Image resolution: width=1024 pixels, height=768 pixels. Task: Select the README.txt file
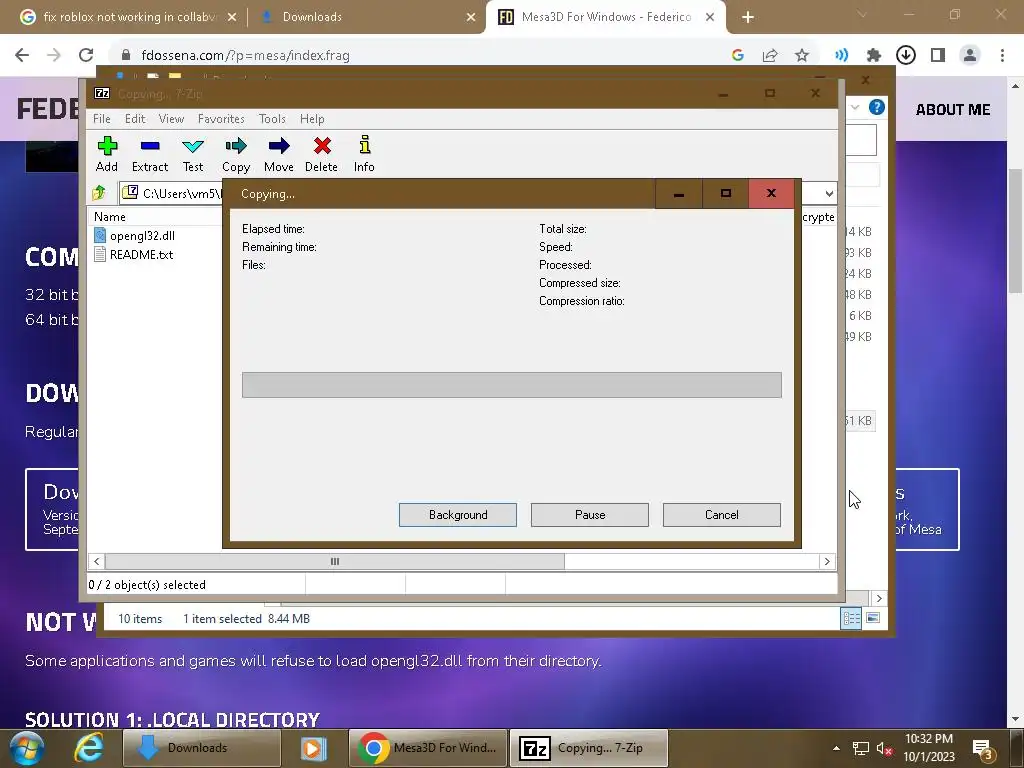point(134,255)
